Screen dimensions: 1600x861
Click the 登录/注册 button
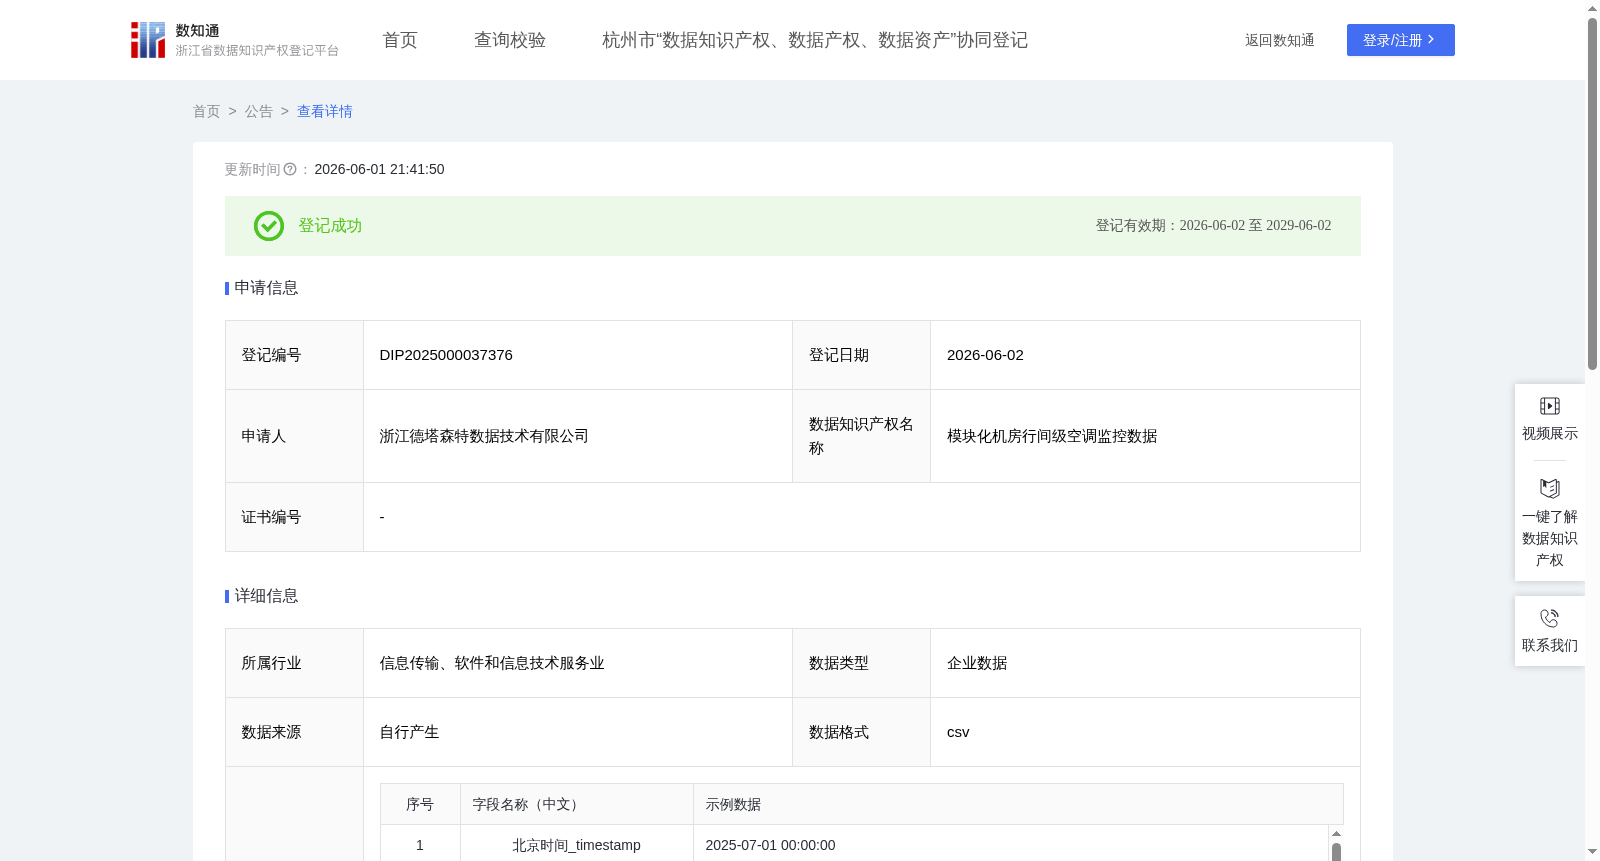pos(1401,40)
